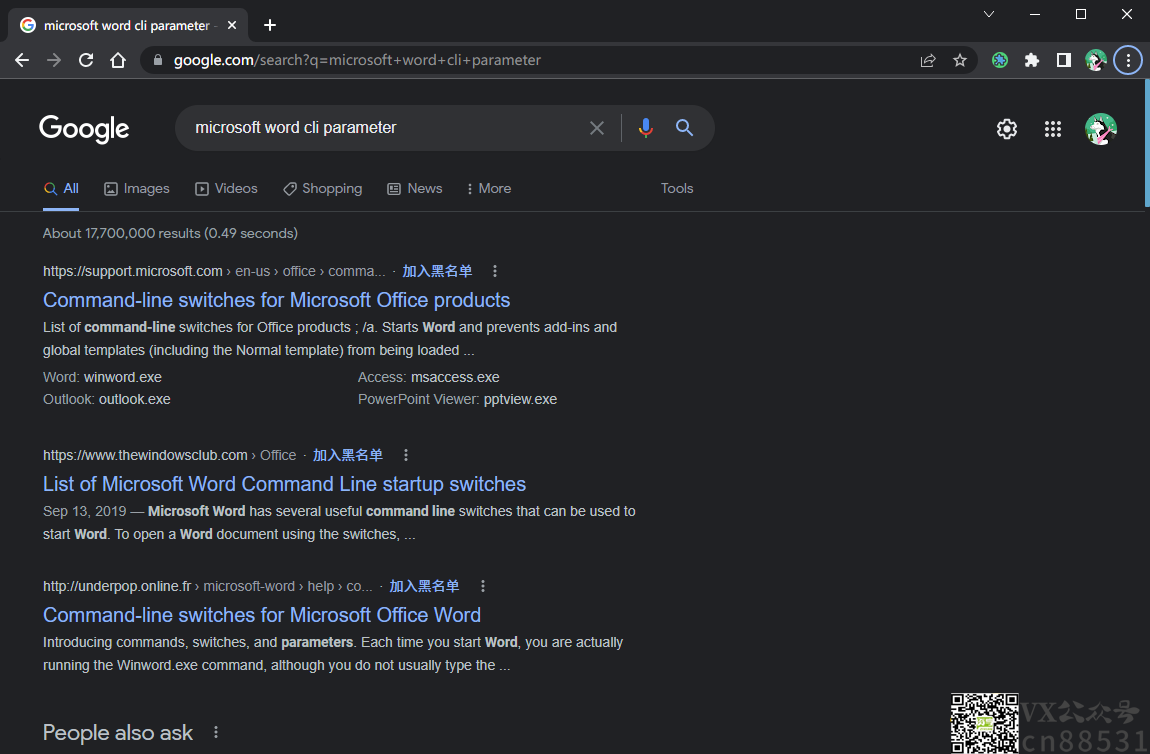Open a new browser tab
Viewport: 1150px width, 754px height.
coord(270,25)
